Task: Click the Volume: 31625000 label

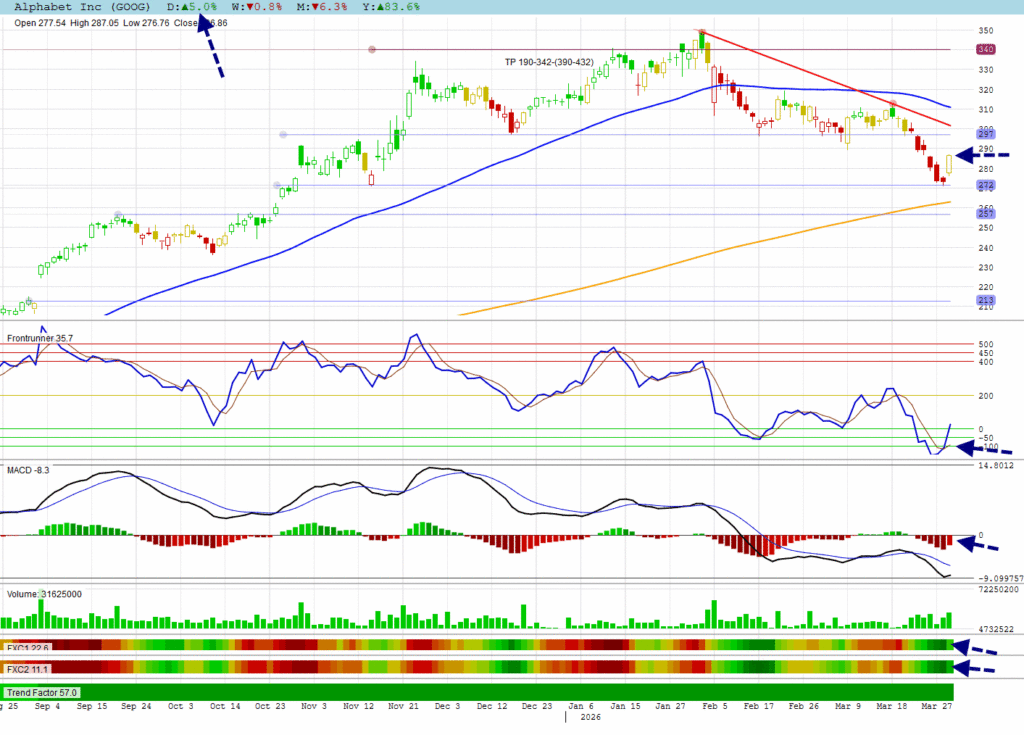Action: [x=44, y=594]
